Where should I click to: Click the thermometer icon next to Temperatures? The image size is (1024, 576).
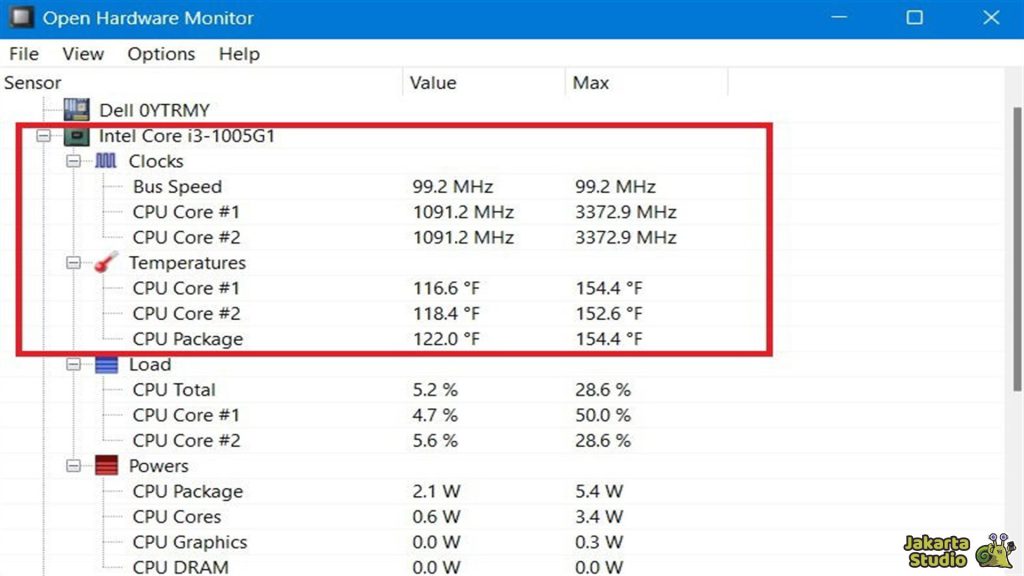coord(106,262)
